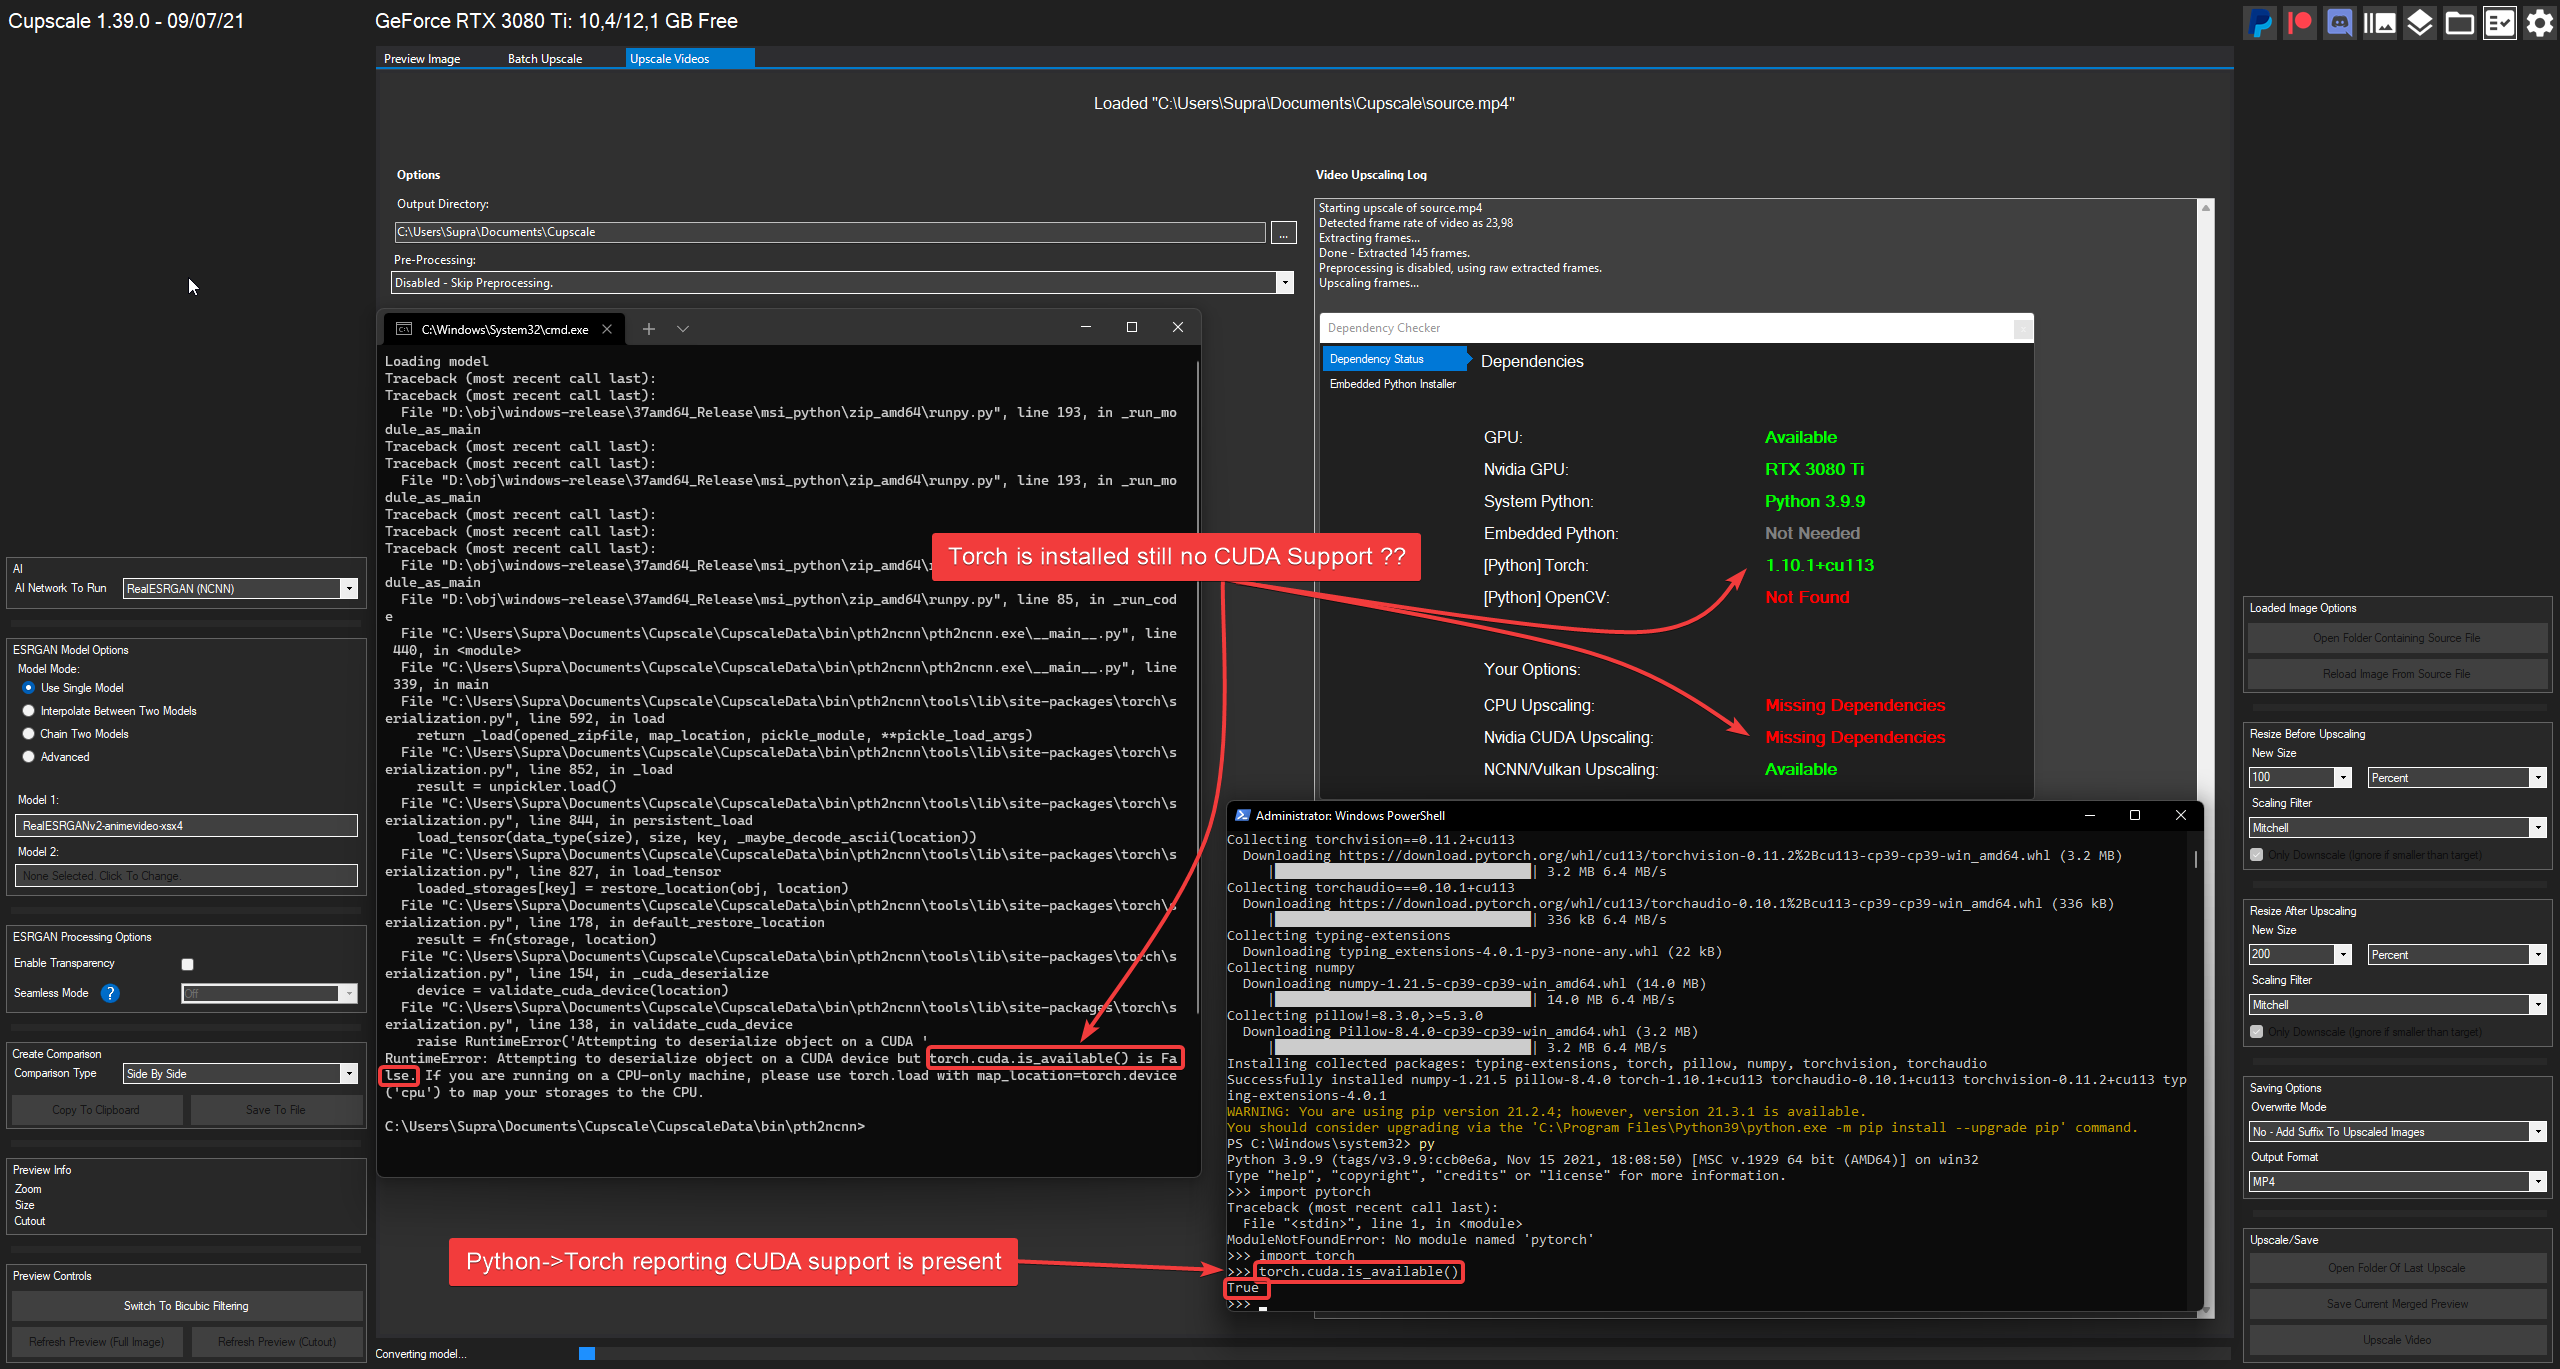The width and height of the screenshot is (2560, 1369).
Task: Open the AI models layers icon
Action: [2420, 22]
